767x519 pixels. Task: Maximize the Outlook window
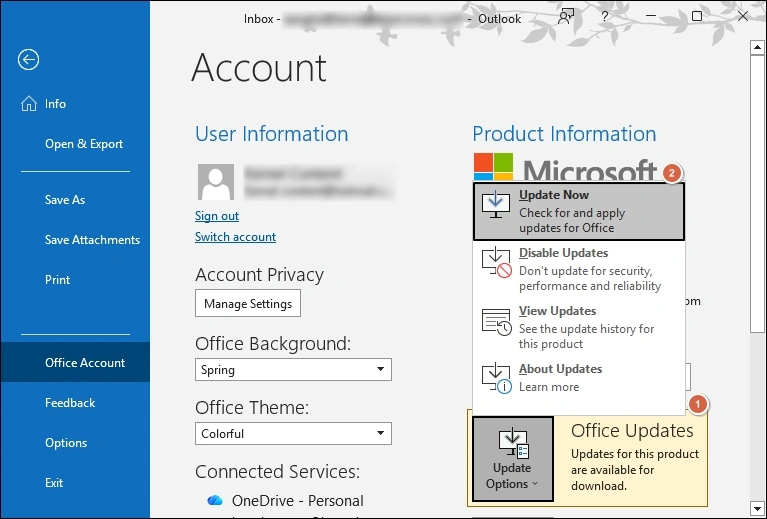point(697,16)
